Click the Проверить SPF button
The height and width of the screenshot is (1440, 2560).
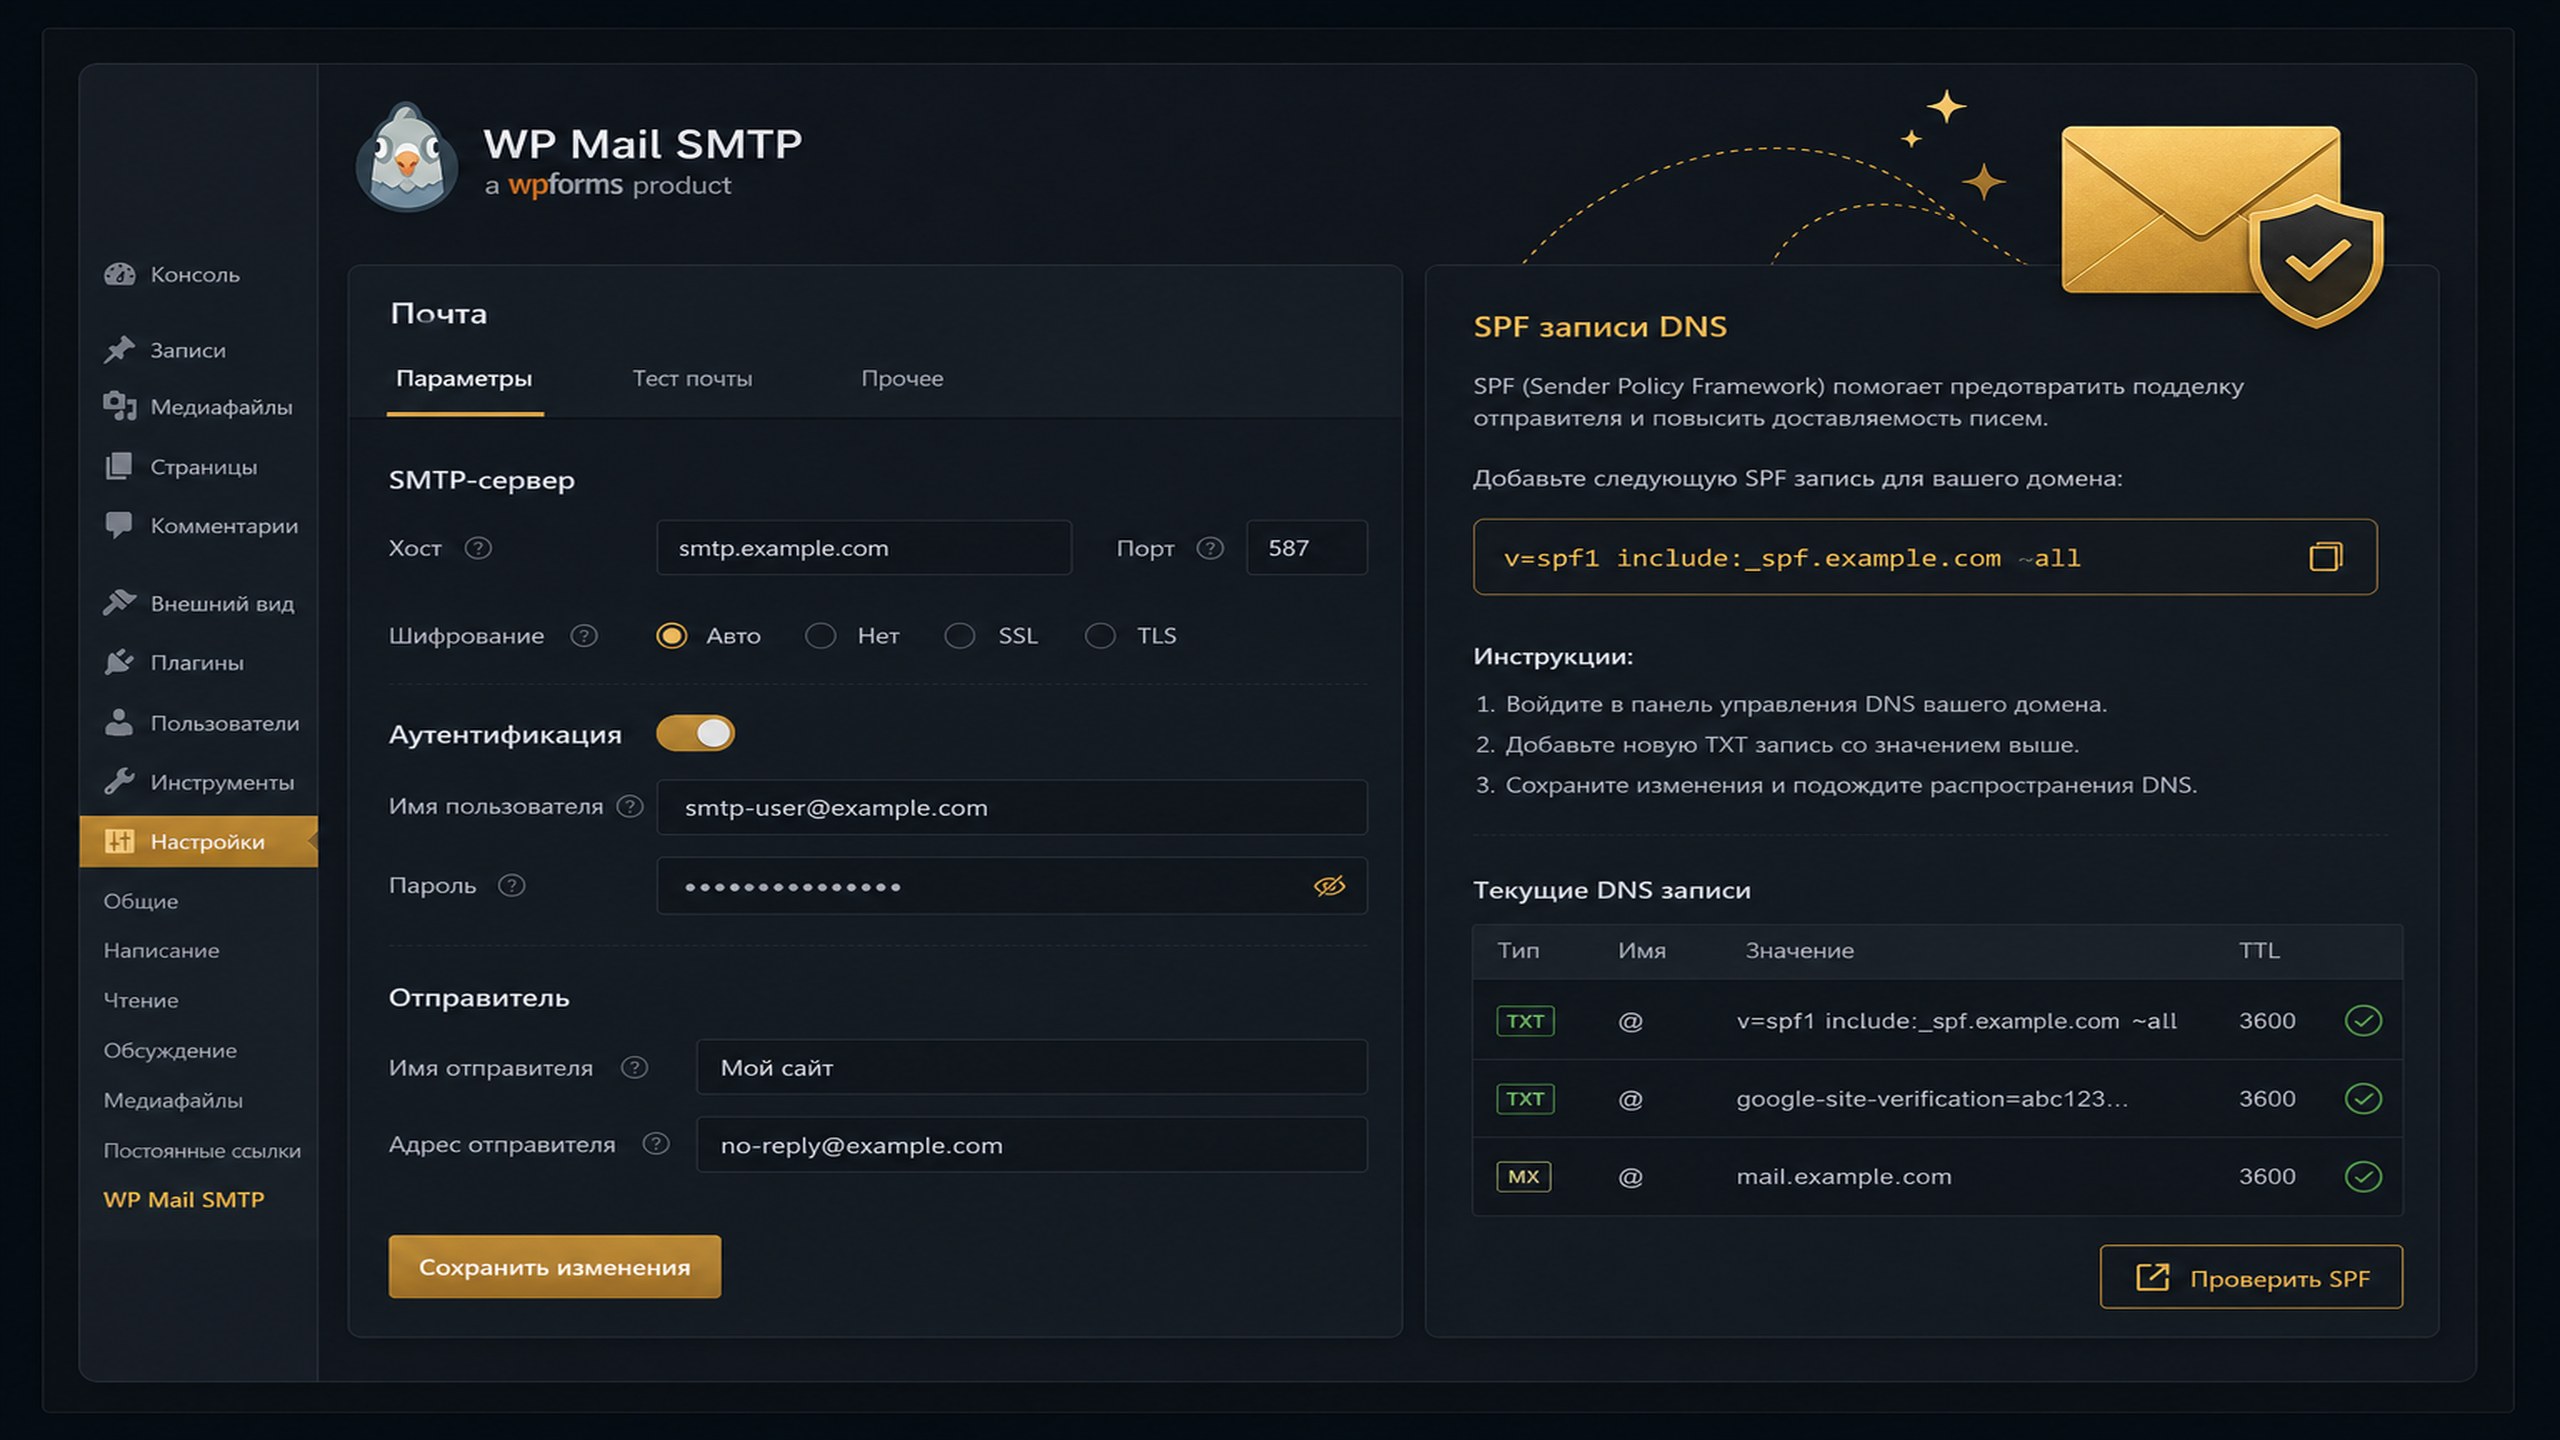pyautogui.click(x=2251, y=1277)
